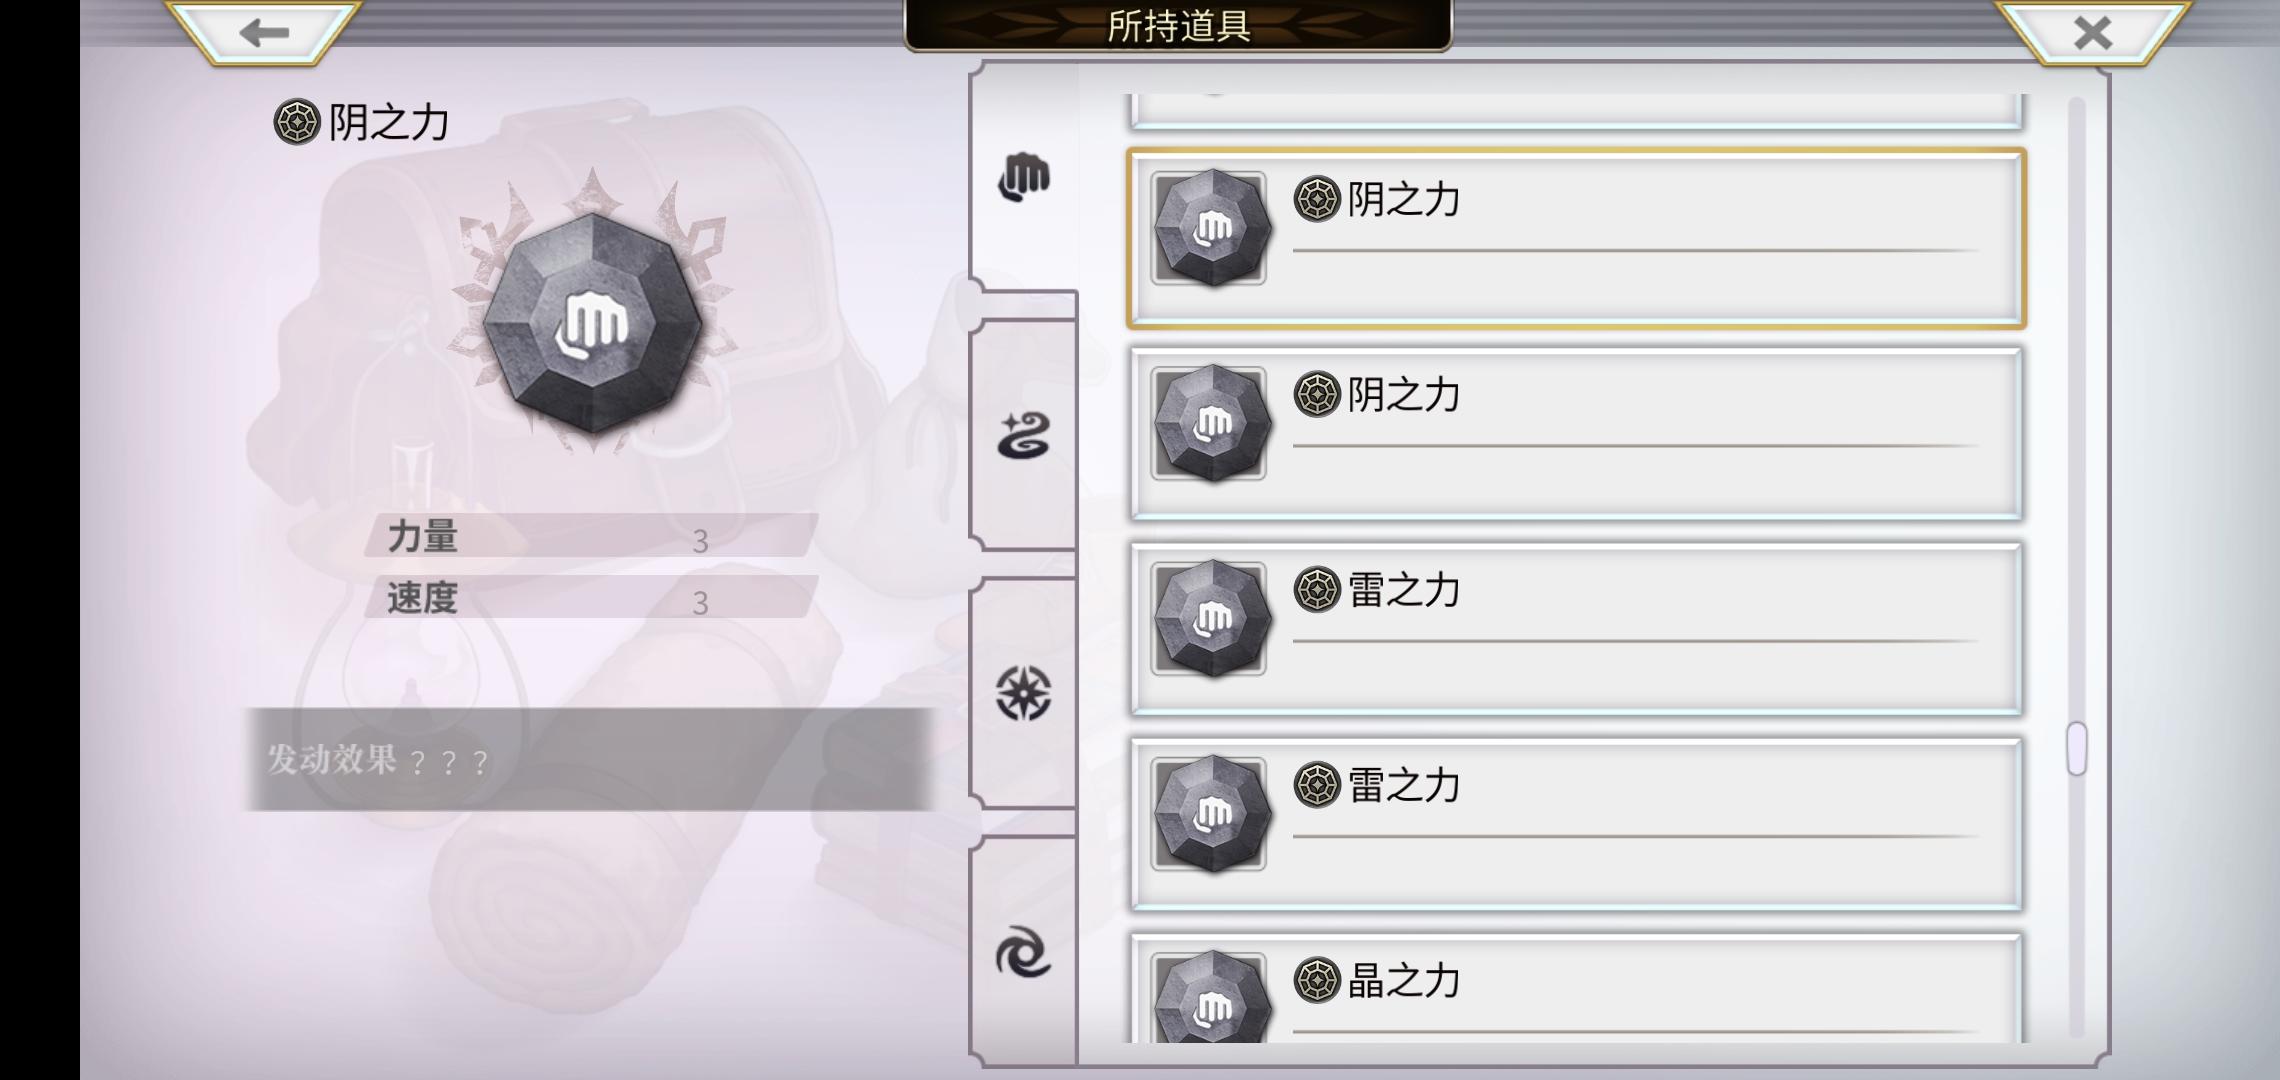
Task: Tap the first 雷之力 gem icon
Action: tap(1210, 619)
